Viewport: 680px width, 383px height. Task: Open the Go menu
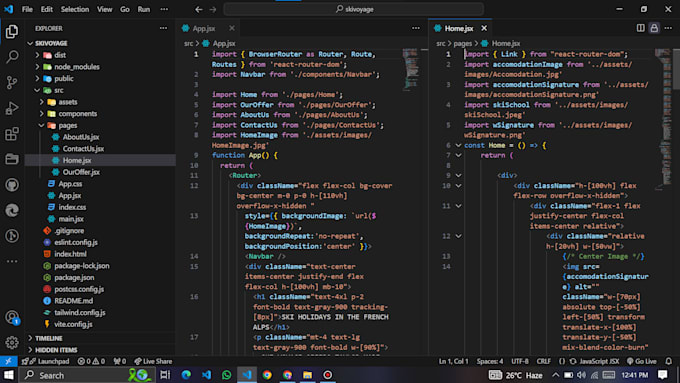125,9
